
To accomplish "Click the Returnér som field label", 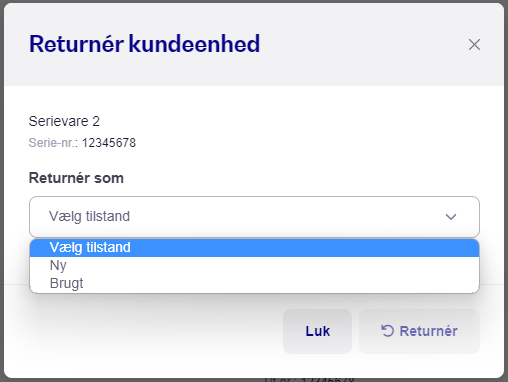I will point(76,178).
